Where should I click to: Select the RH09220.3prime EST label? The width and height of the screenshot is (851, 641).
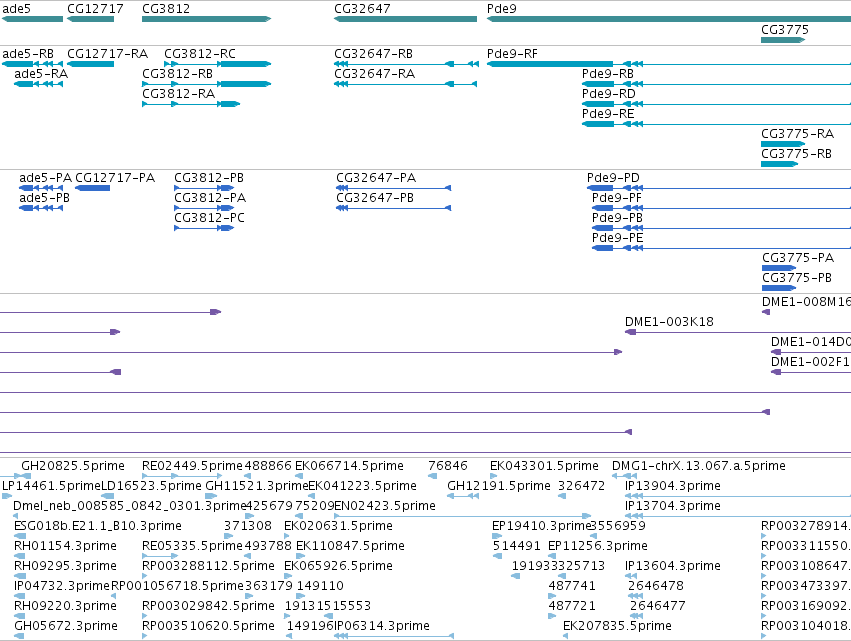tap(65, 606)
